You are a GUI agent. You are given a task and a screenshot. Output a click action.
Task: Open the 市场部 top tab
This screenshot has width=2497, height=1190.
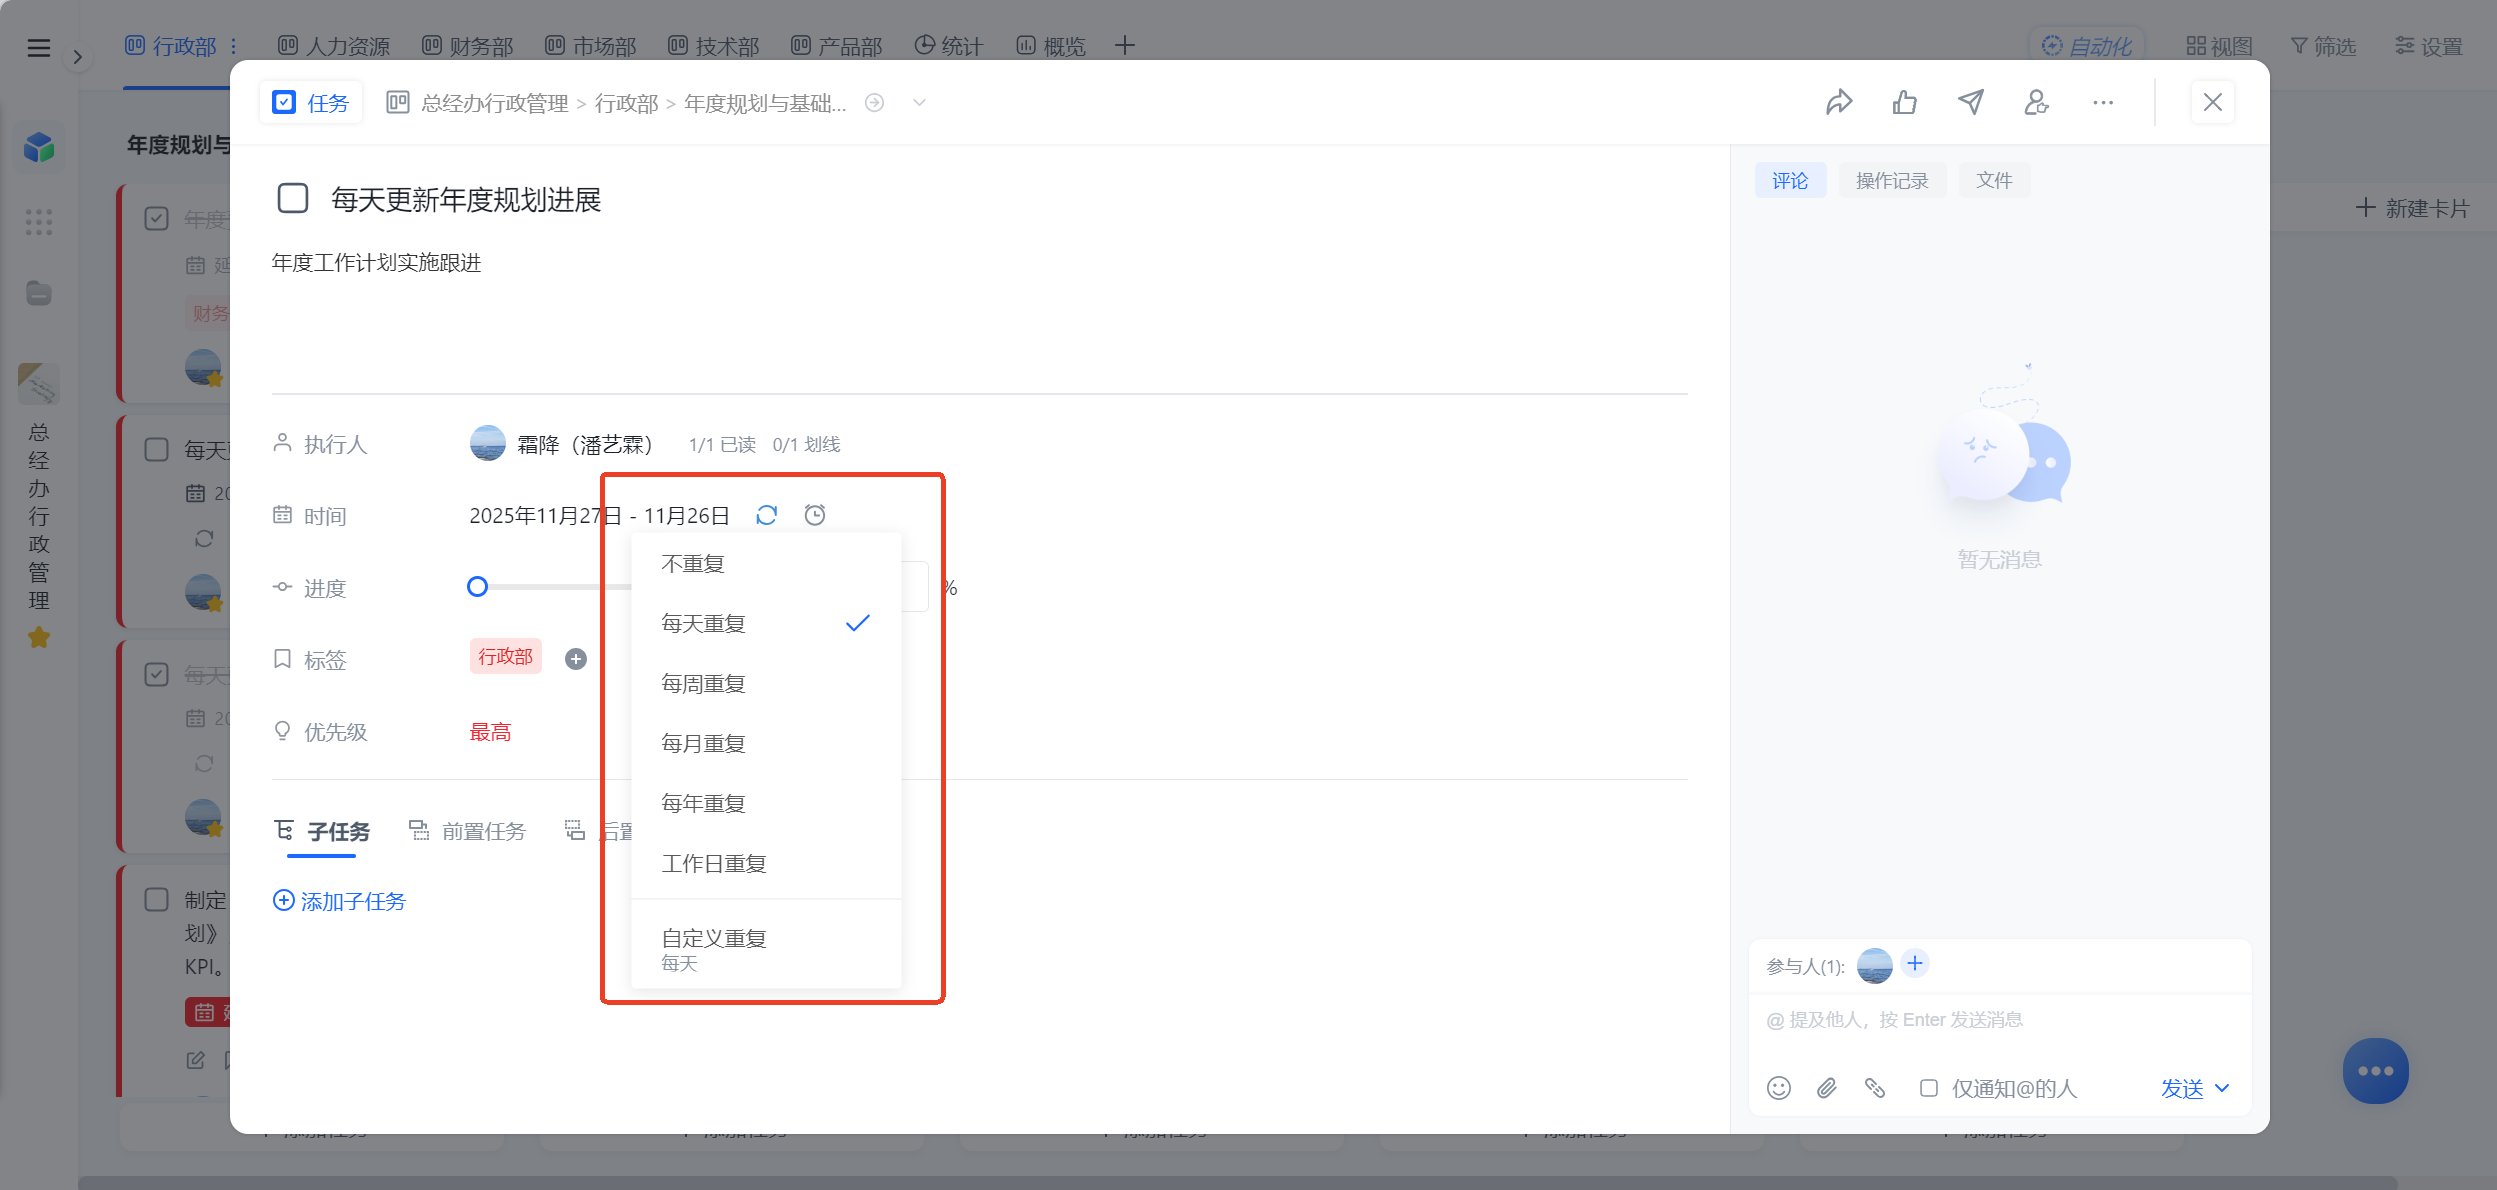click(590, 46)
